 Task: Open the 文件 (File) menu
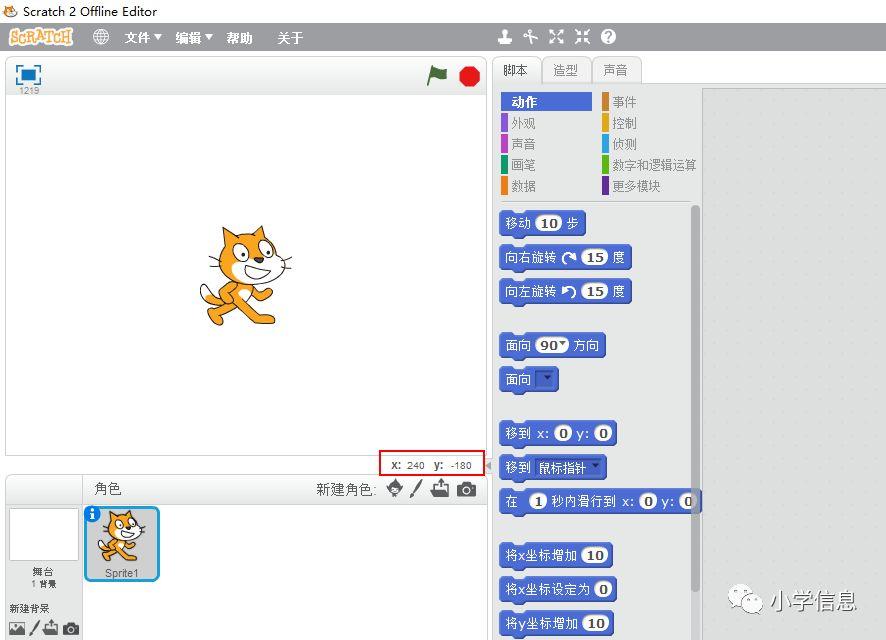pyautogui.click(x=143, y=38)
